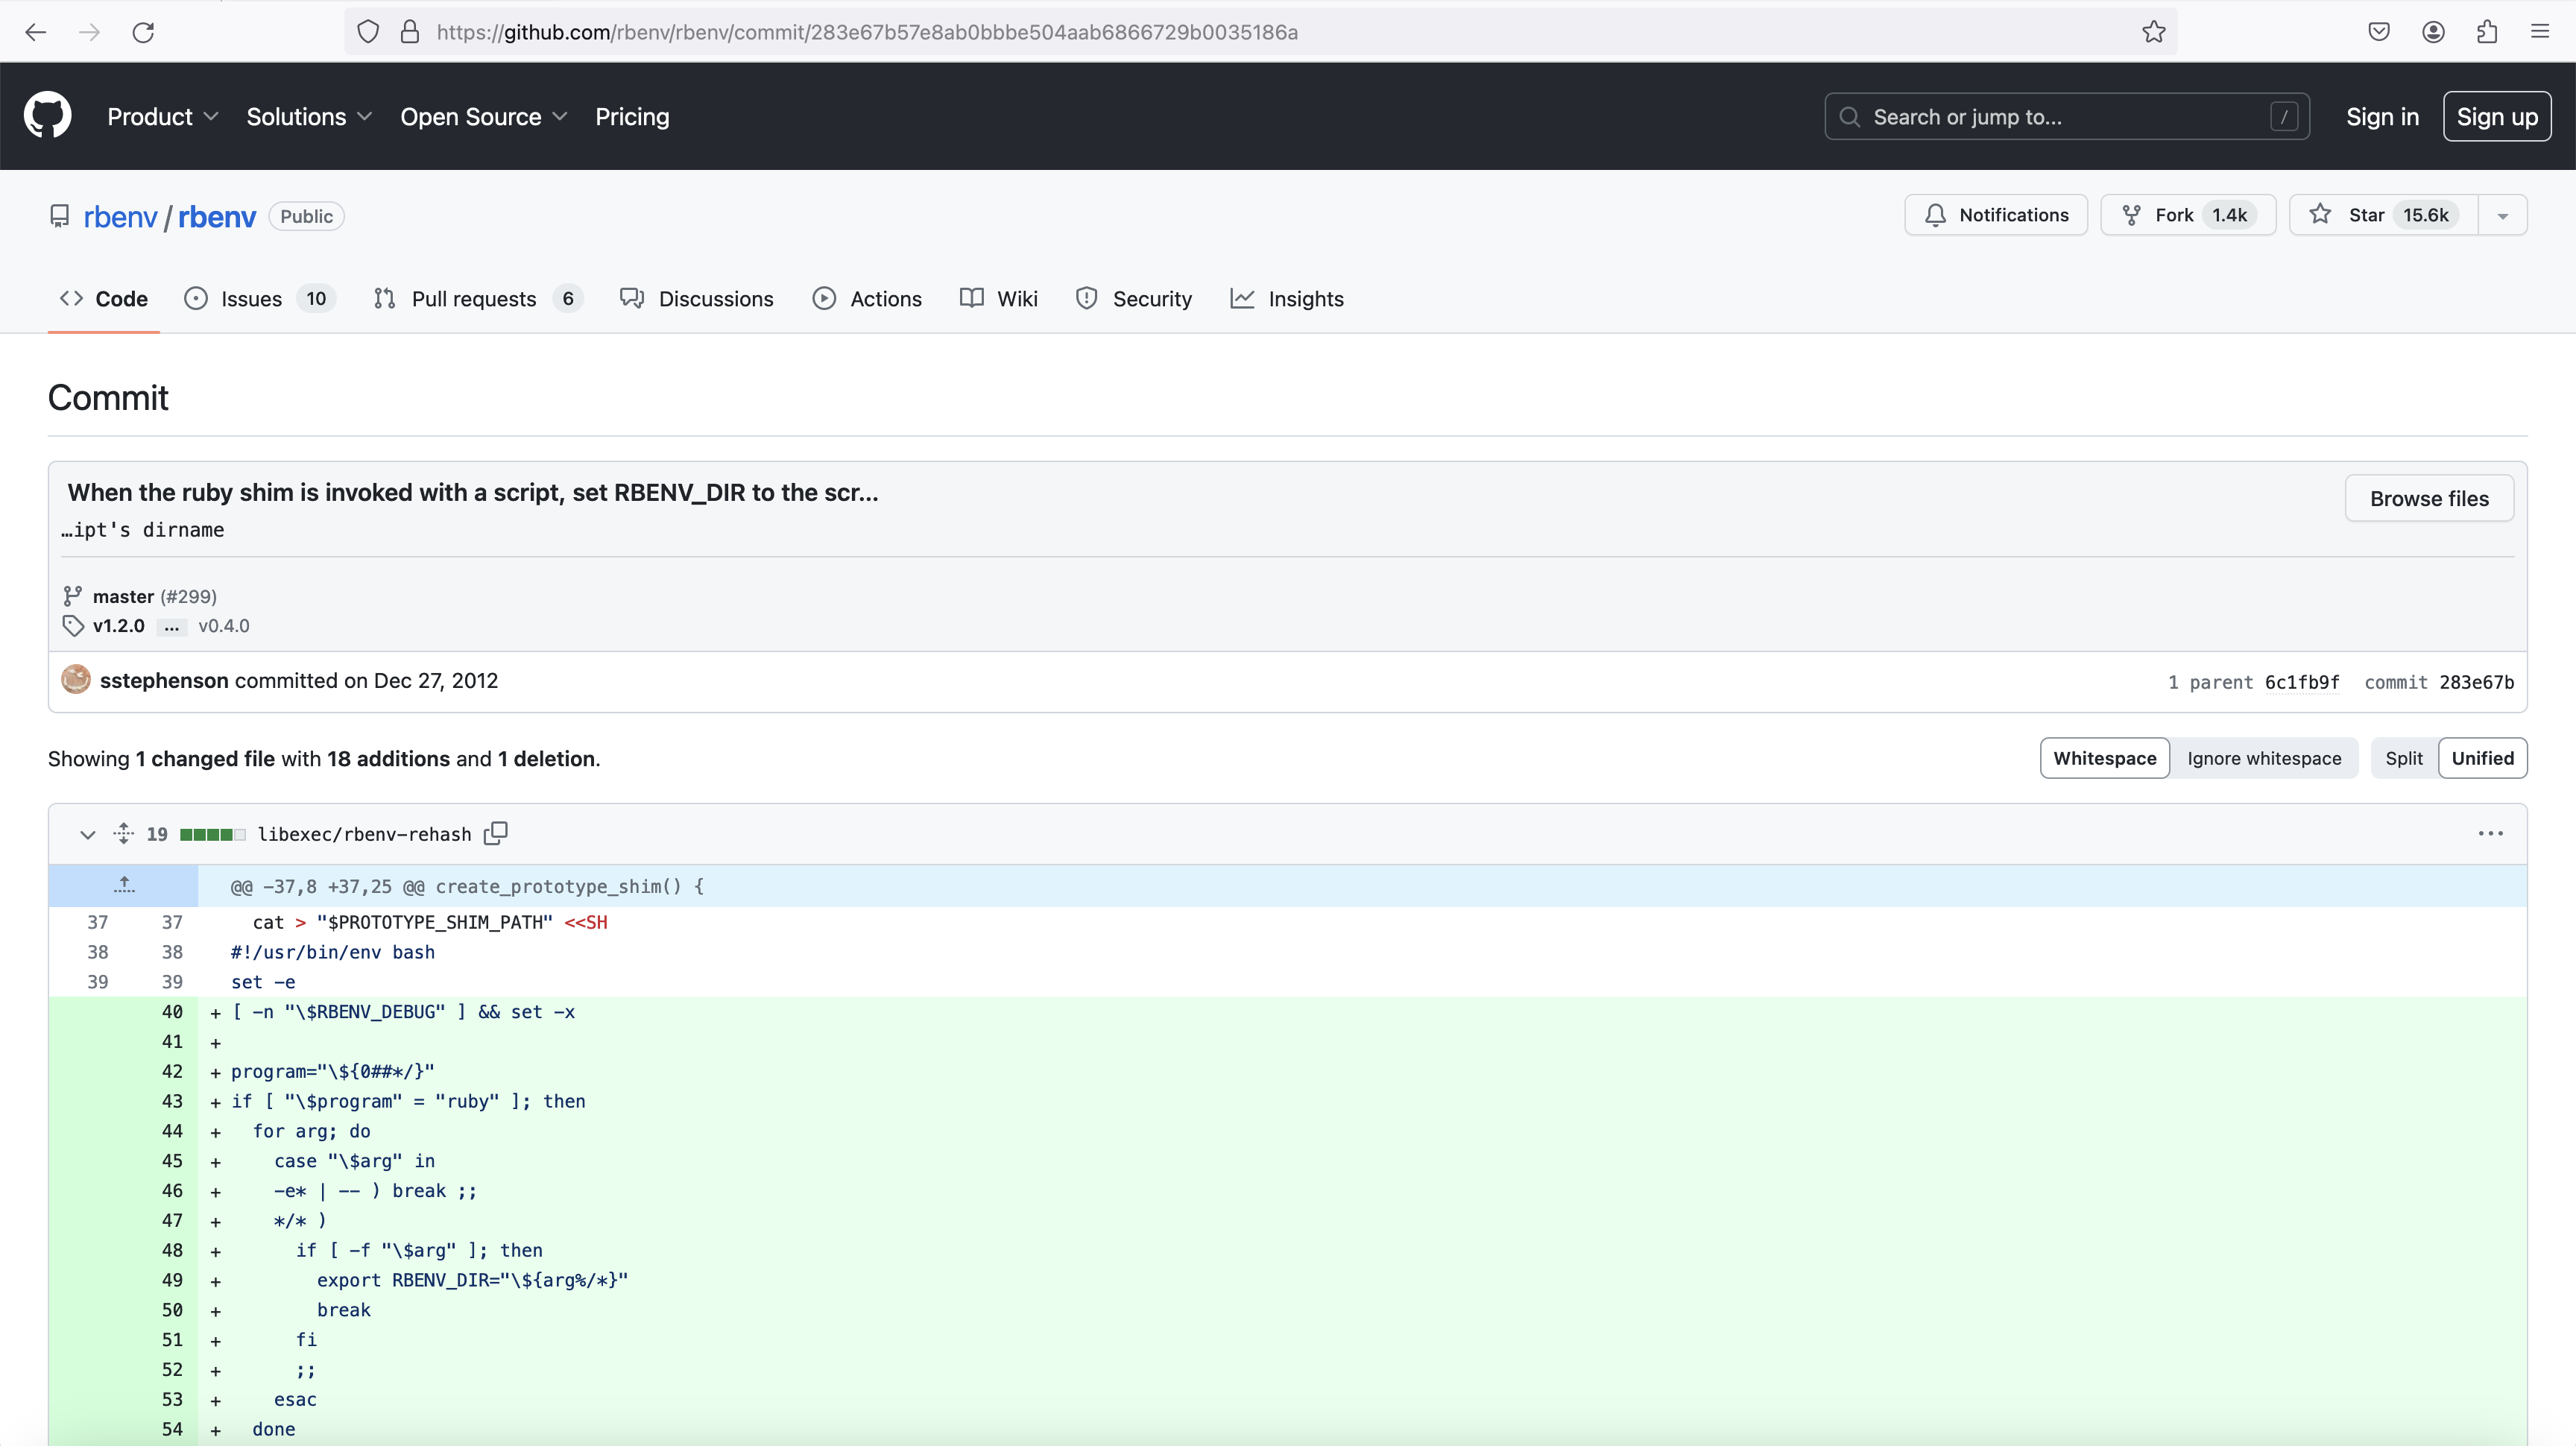
Task: Click the Search or jump to field
Action: point(2067,117)
